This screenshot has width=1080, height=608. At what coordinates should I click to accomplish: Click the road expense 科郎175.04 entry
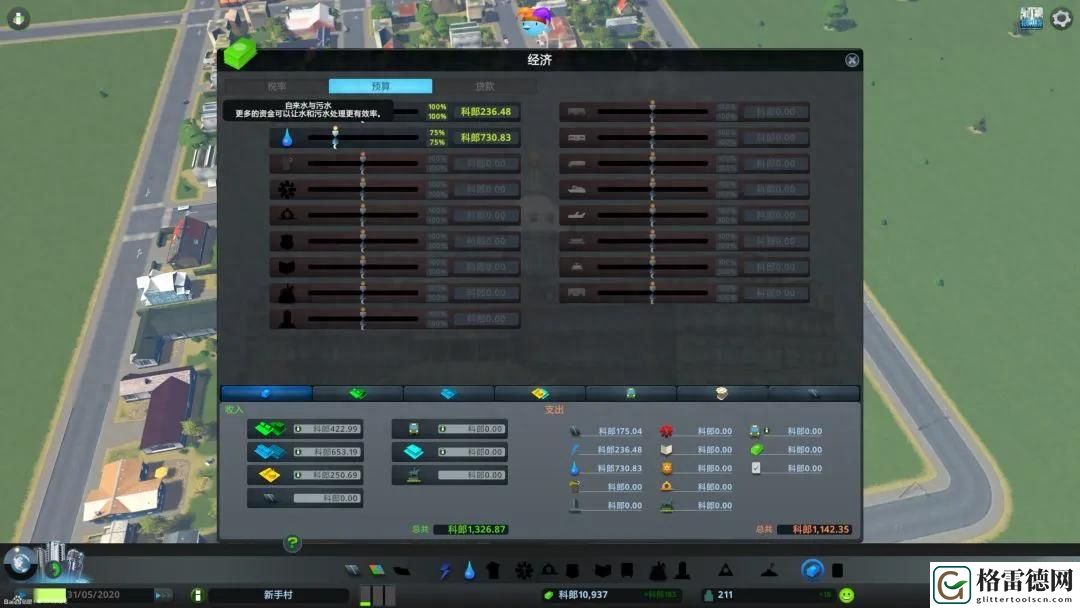click(x=606, y=431)
